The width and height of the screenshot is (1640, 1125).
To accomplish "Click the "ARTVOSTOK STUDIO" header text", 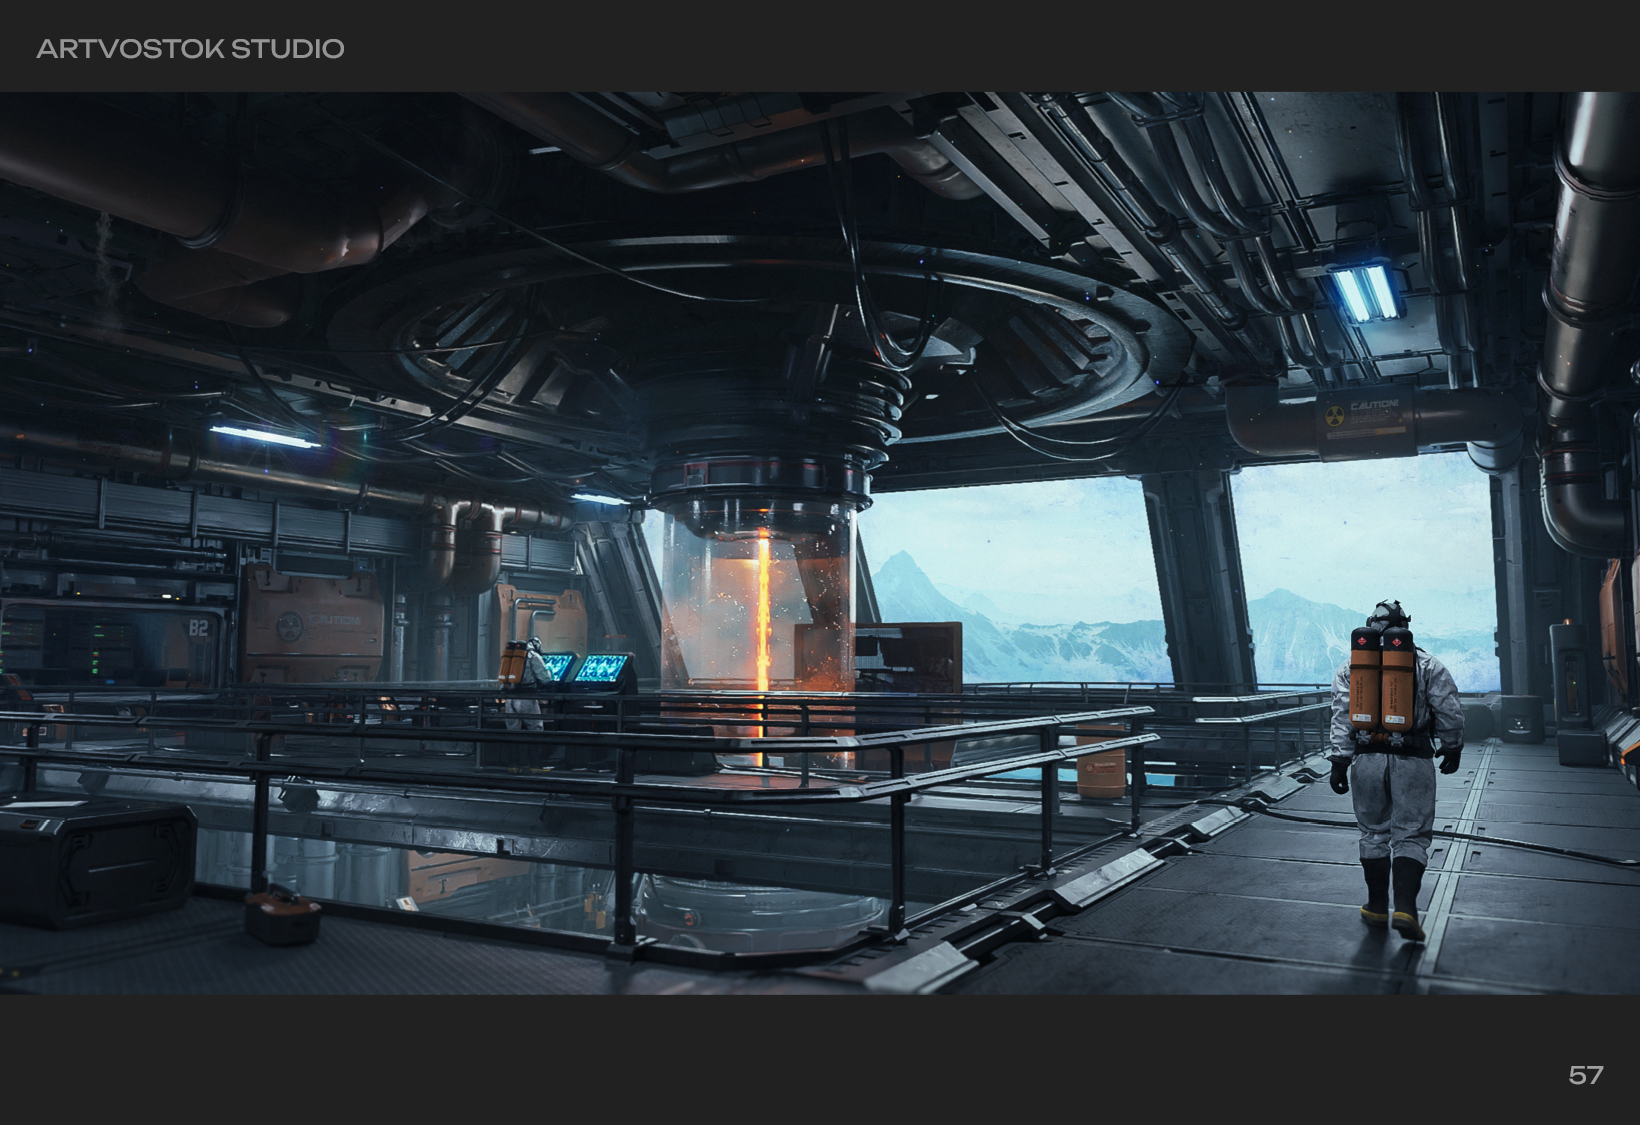I will [190, 48].
